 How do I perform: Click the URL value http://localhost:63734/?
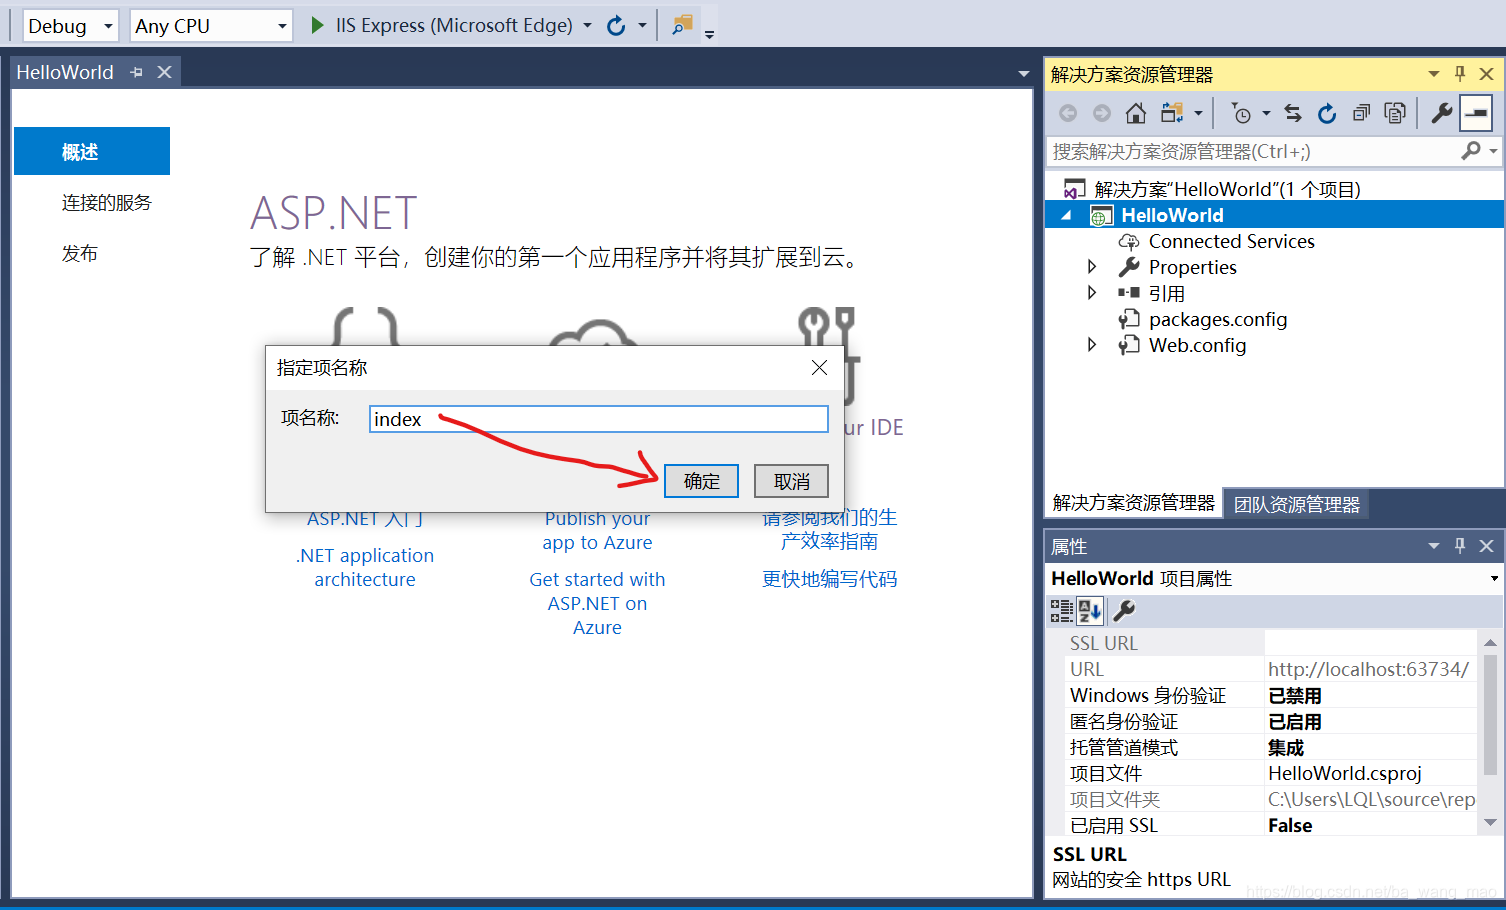(1368, 669)
